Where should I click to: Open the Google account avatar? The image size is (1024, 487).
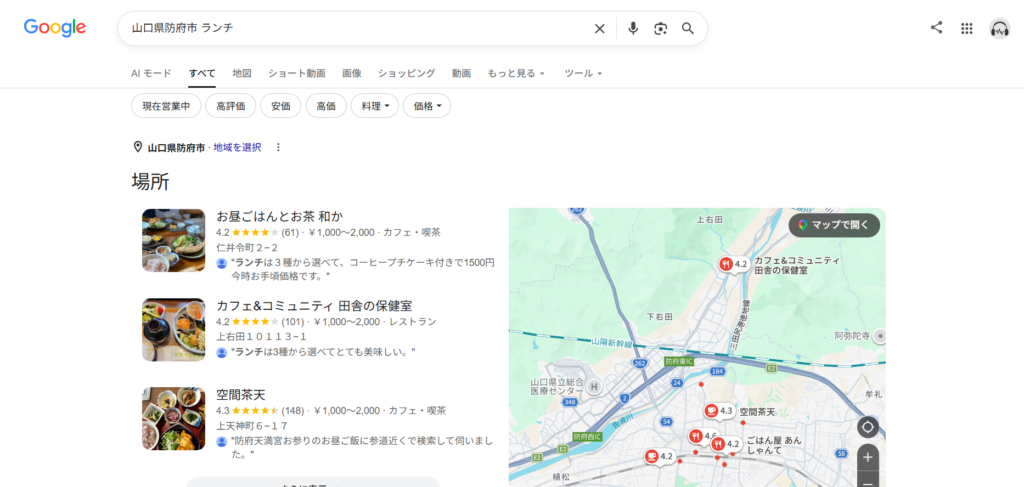[1000, 28]
